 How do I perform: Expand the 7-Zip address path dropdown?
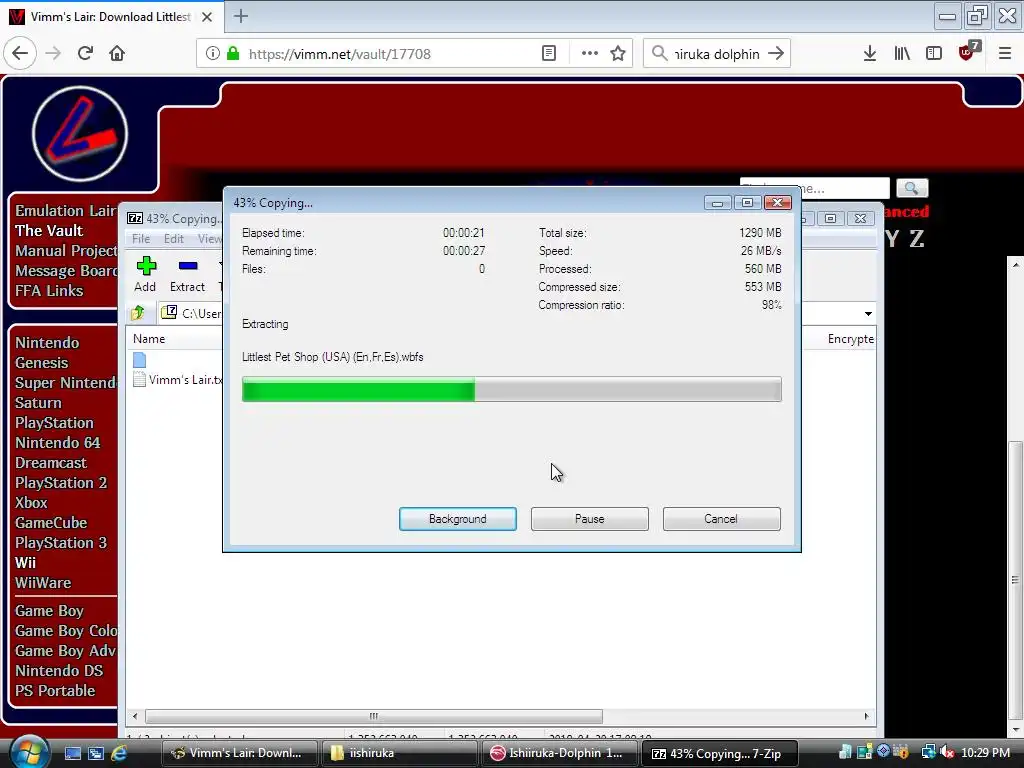tap(868, 313)
